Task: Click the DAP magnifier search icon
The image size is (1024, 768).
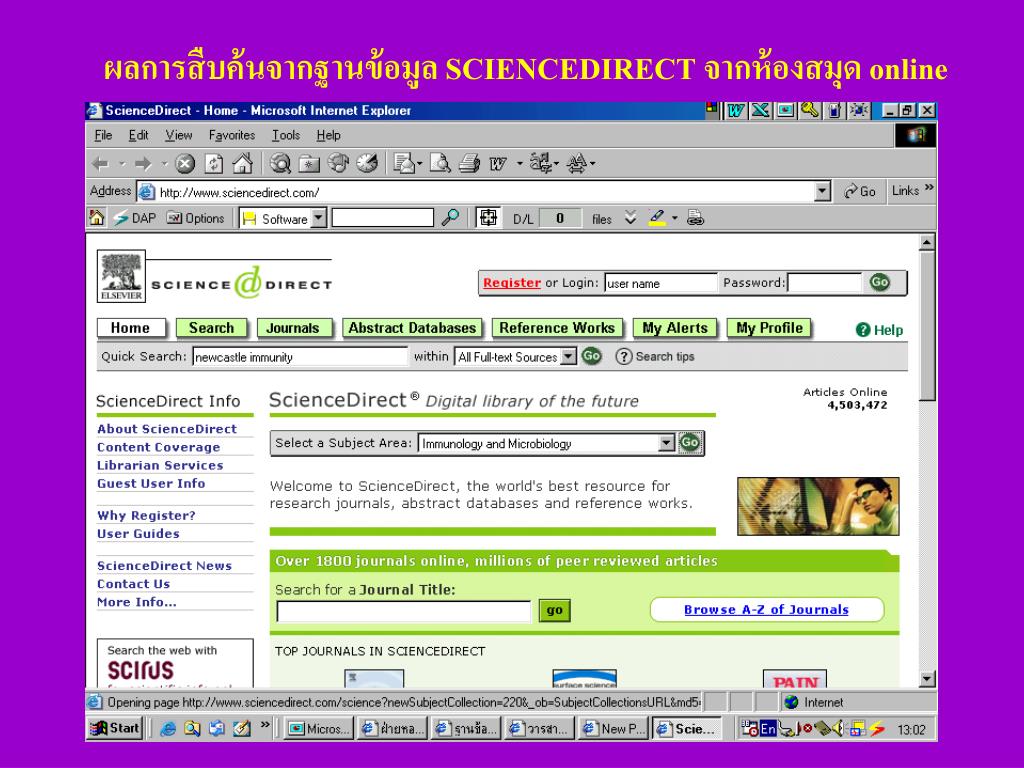Action: [450, 217]
